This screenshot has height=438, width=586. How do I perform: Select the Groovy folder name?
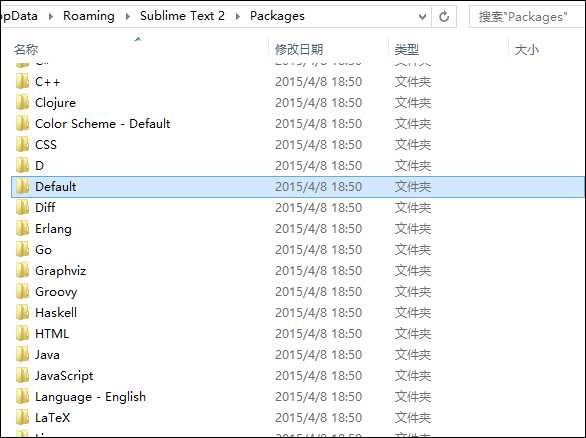(56, 292)
